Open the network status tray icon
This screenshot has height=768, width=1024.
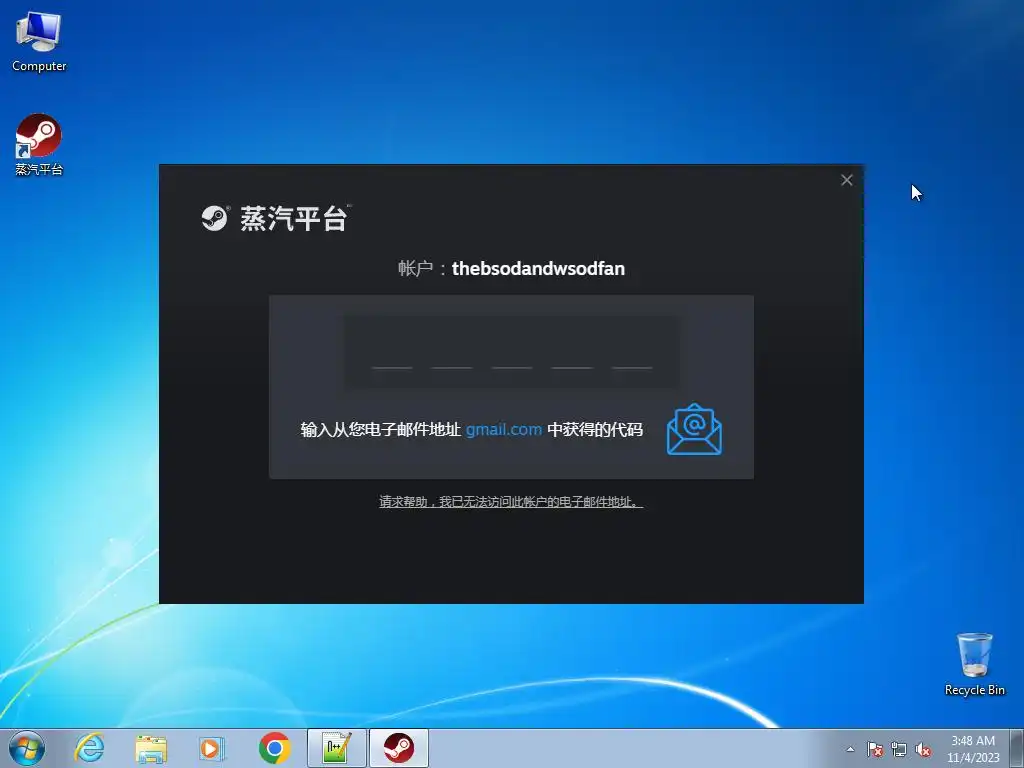point(899,749)
